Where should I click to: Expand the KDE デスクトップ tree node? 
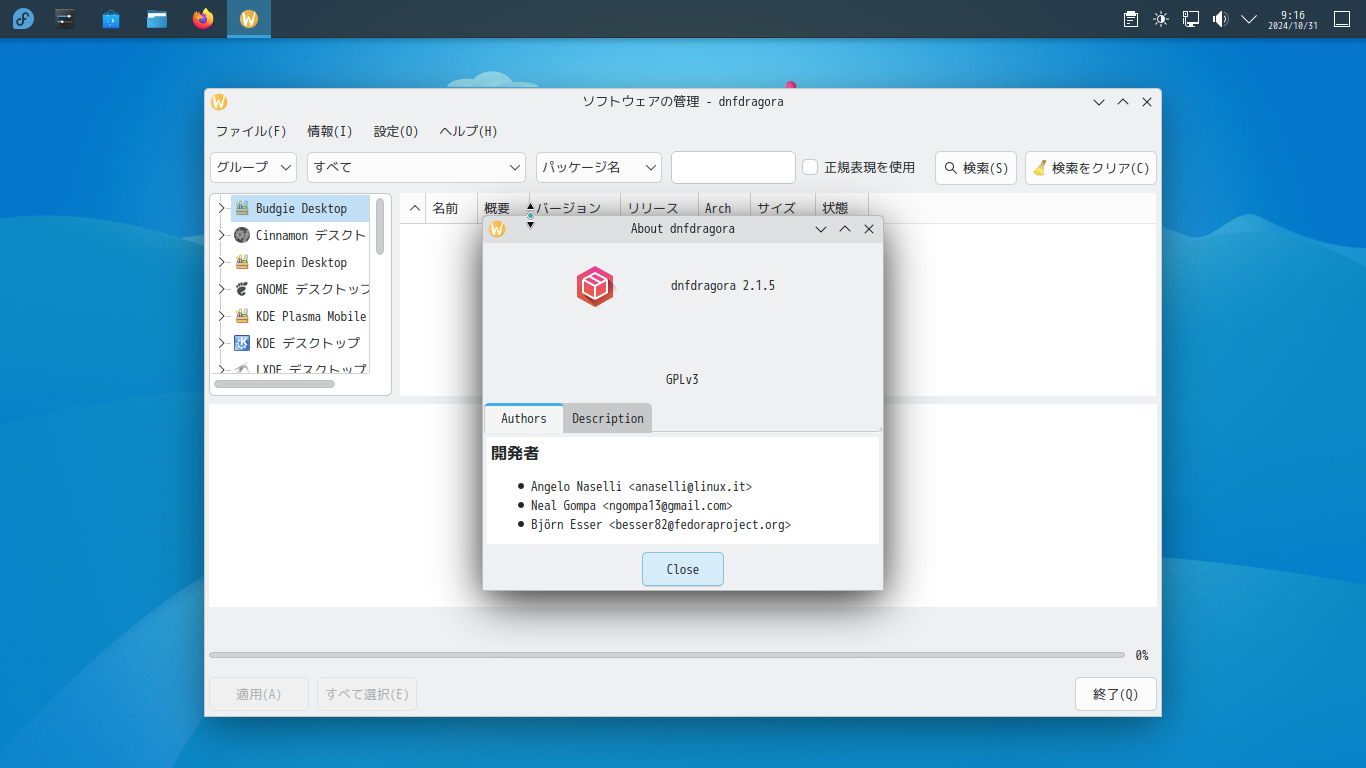(x=222, y=343)
